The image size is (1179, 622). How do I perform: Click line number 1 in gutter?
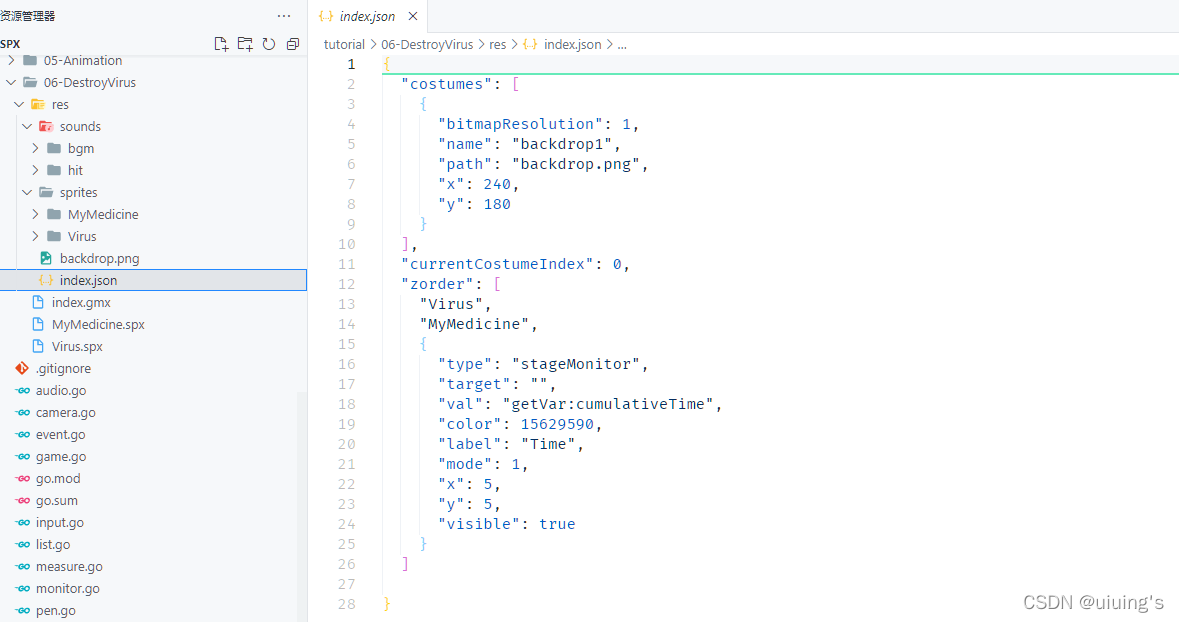(350, 64)
